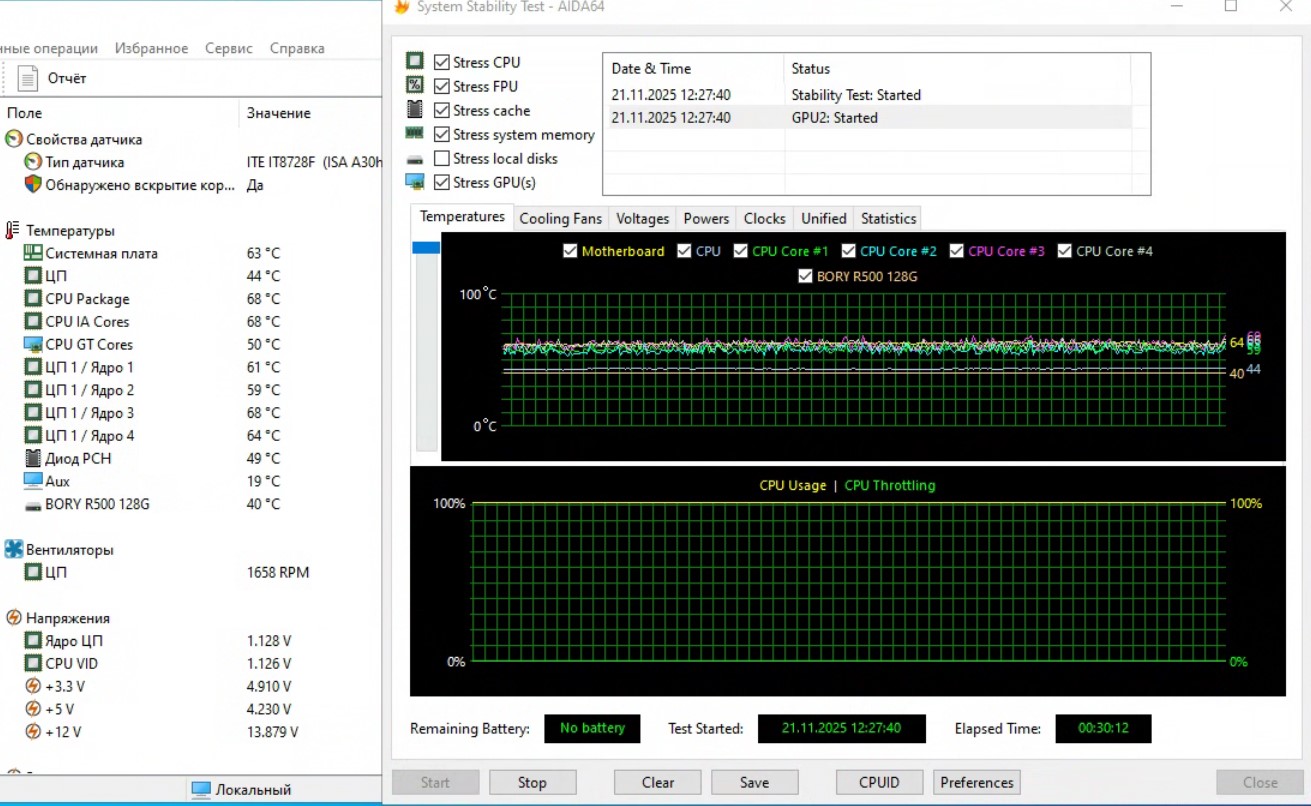Click the Stress system memory RAM icon

click(414, 134)
